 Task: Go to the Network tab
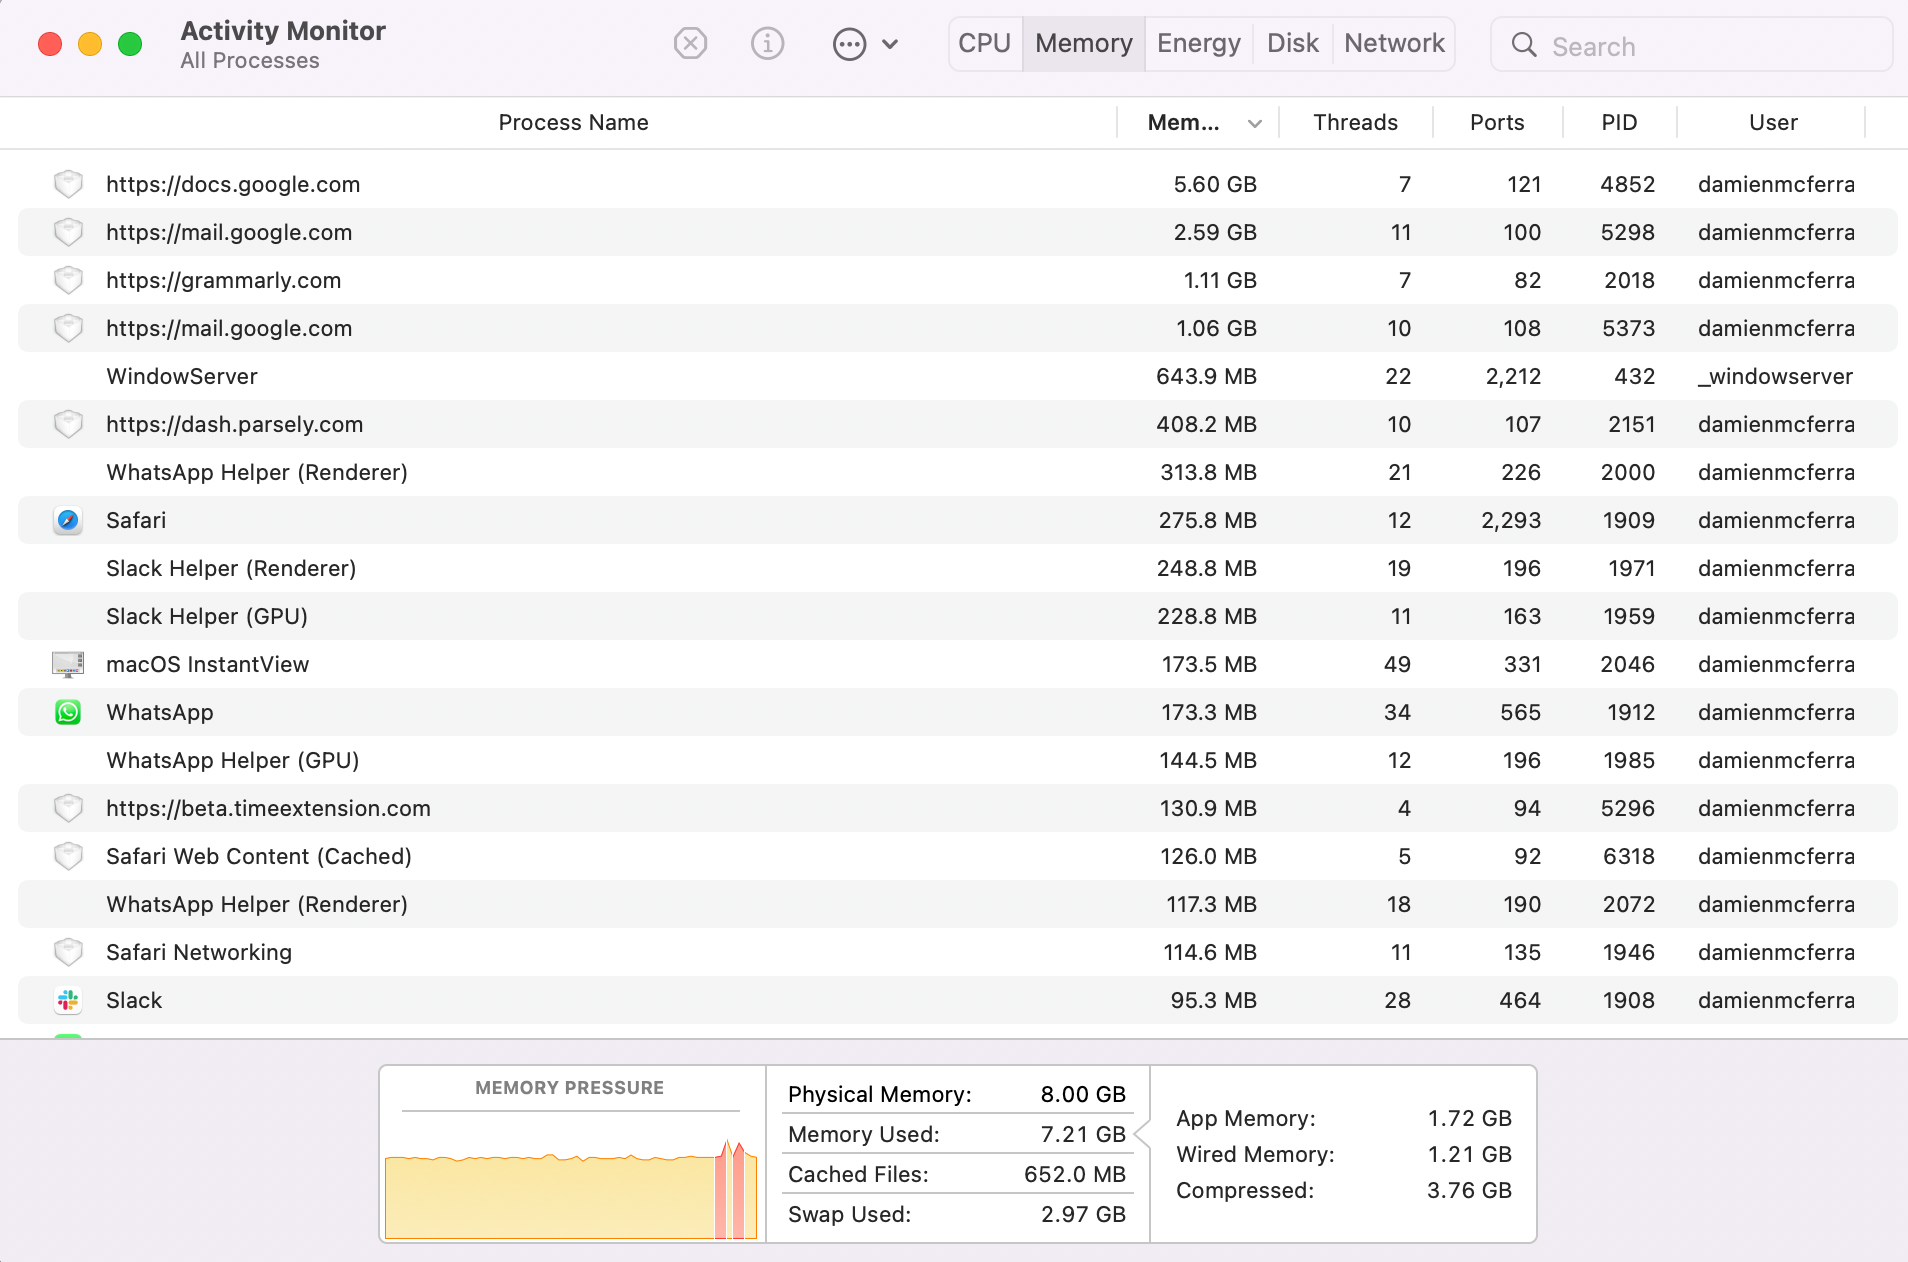coord(1394,44)
